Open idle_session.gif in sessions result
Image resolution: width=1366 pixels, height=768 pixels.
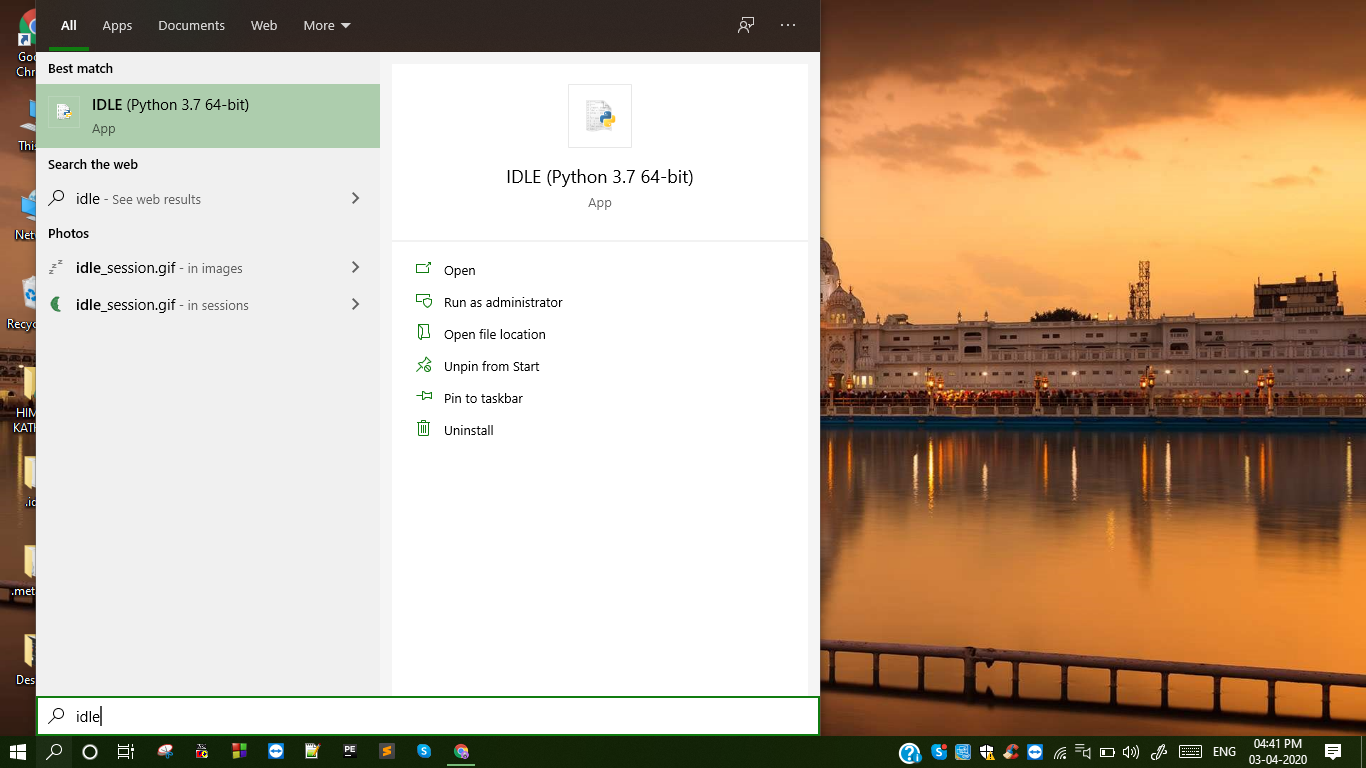pyautogui.click(x=208, y=304)
